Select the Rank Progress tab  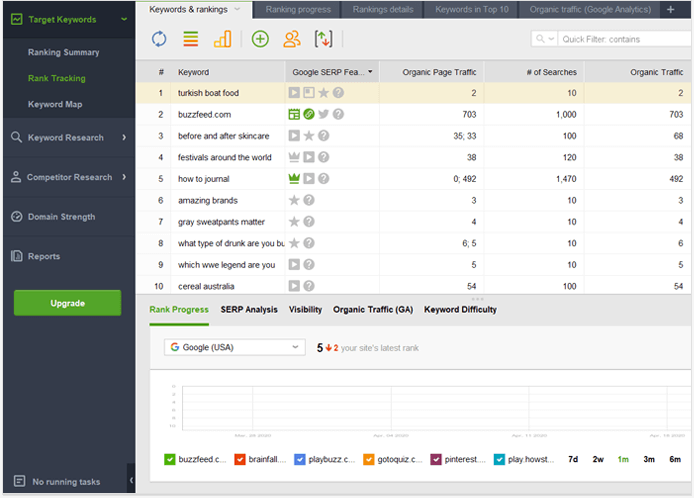point(179,309)
